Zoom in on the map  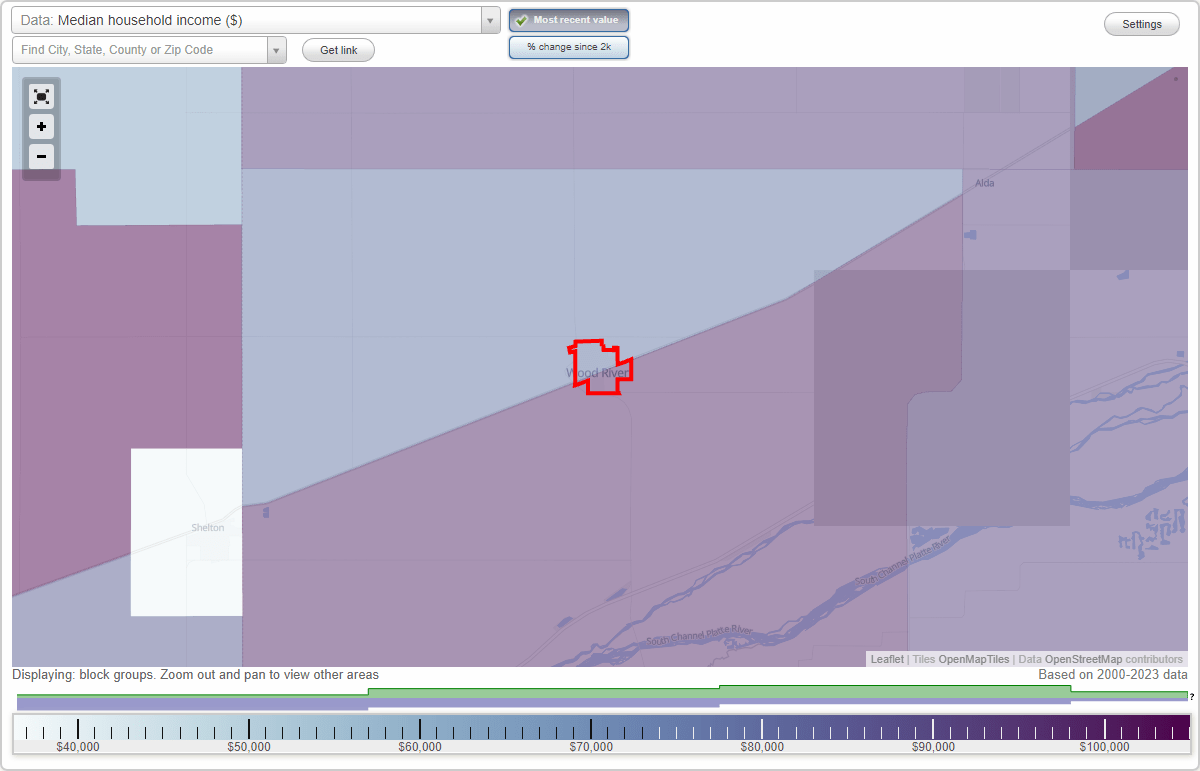[x=41, y=126]
